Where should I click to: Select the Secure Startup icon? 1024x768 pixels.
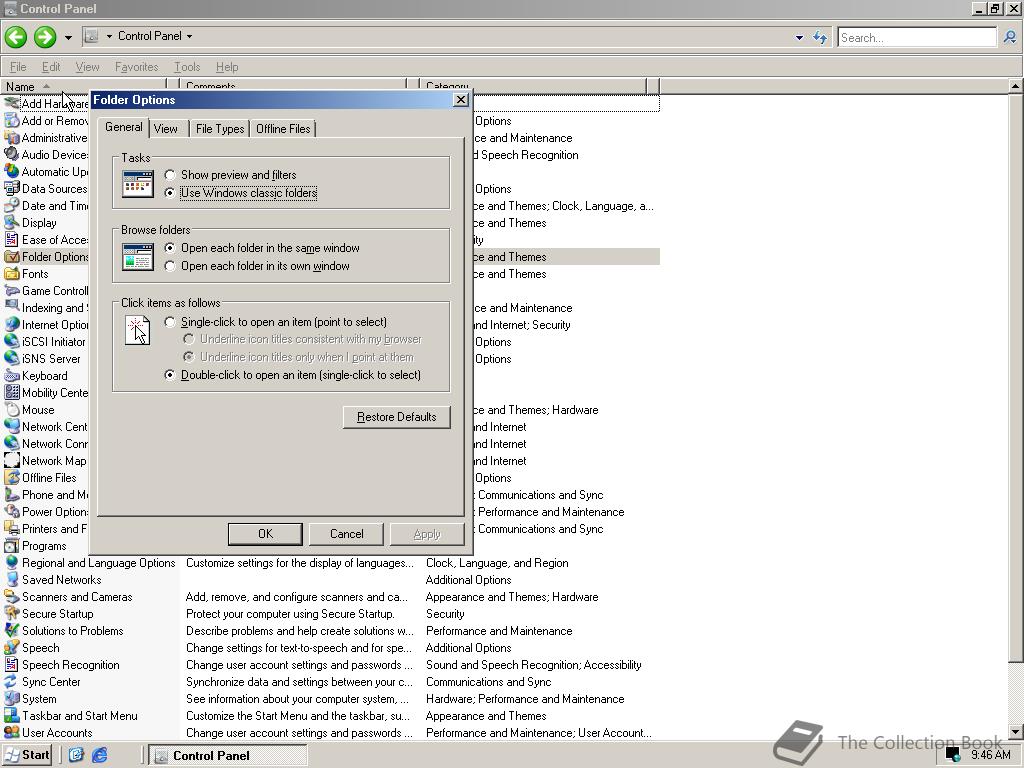point(12,614)
